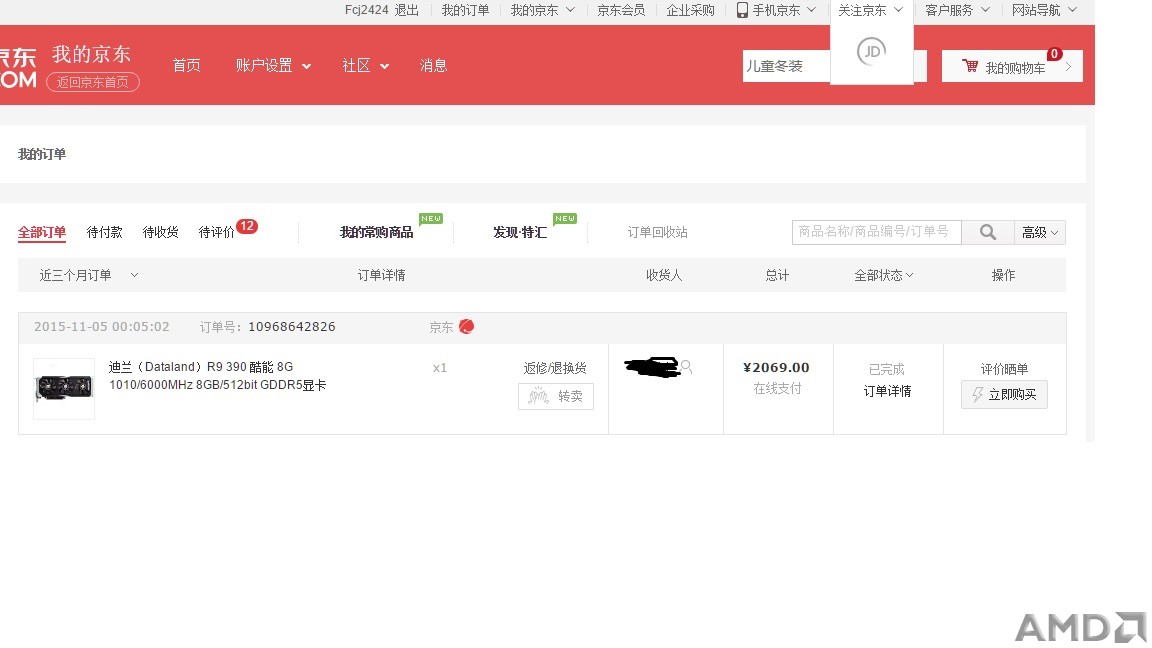Click the search magnifier icon in order search
Screen dimensions: 1152x648
click(987, 232)
